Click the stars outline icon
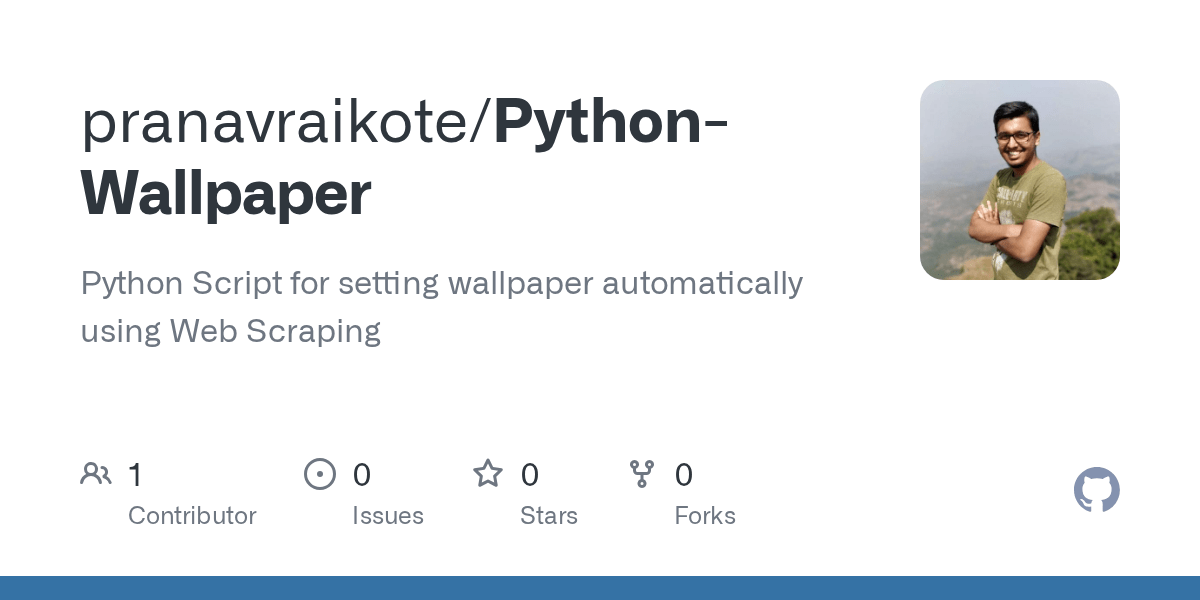 click(488, 473)
